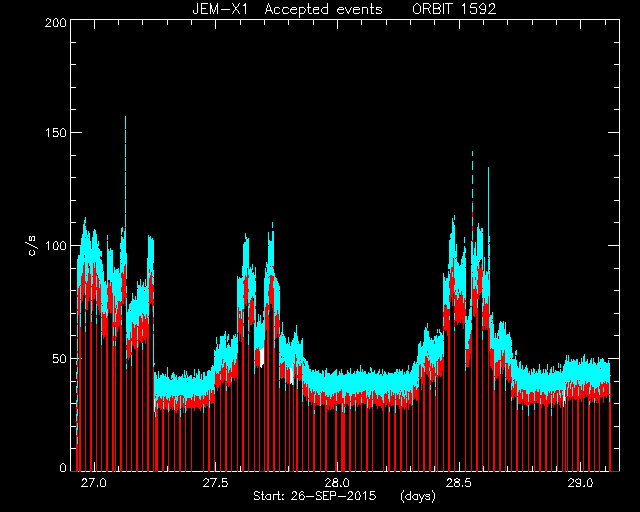Click the 'ORBIT 1592' text in title
Screen dimensions: 640x512
[454, 9]
